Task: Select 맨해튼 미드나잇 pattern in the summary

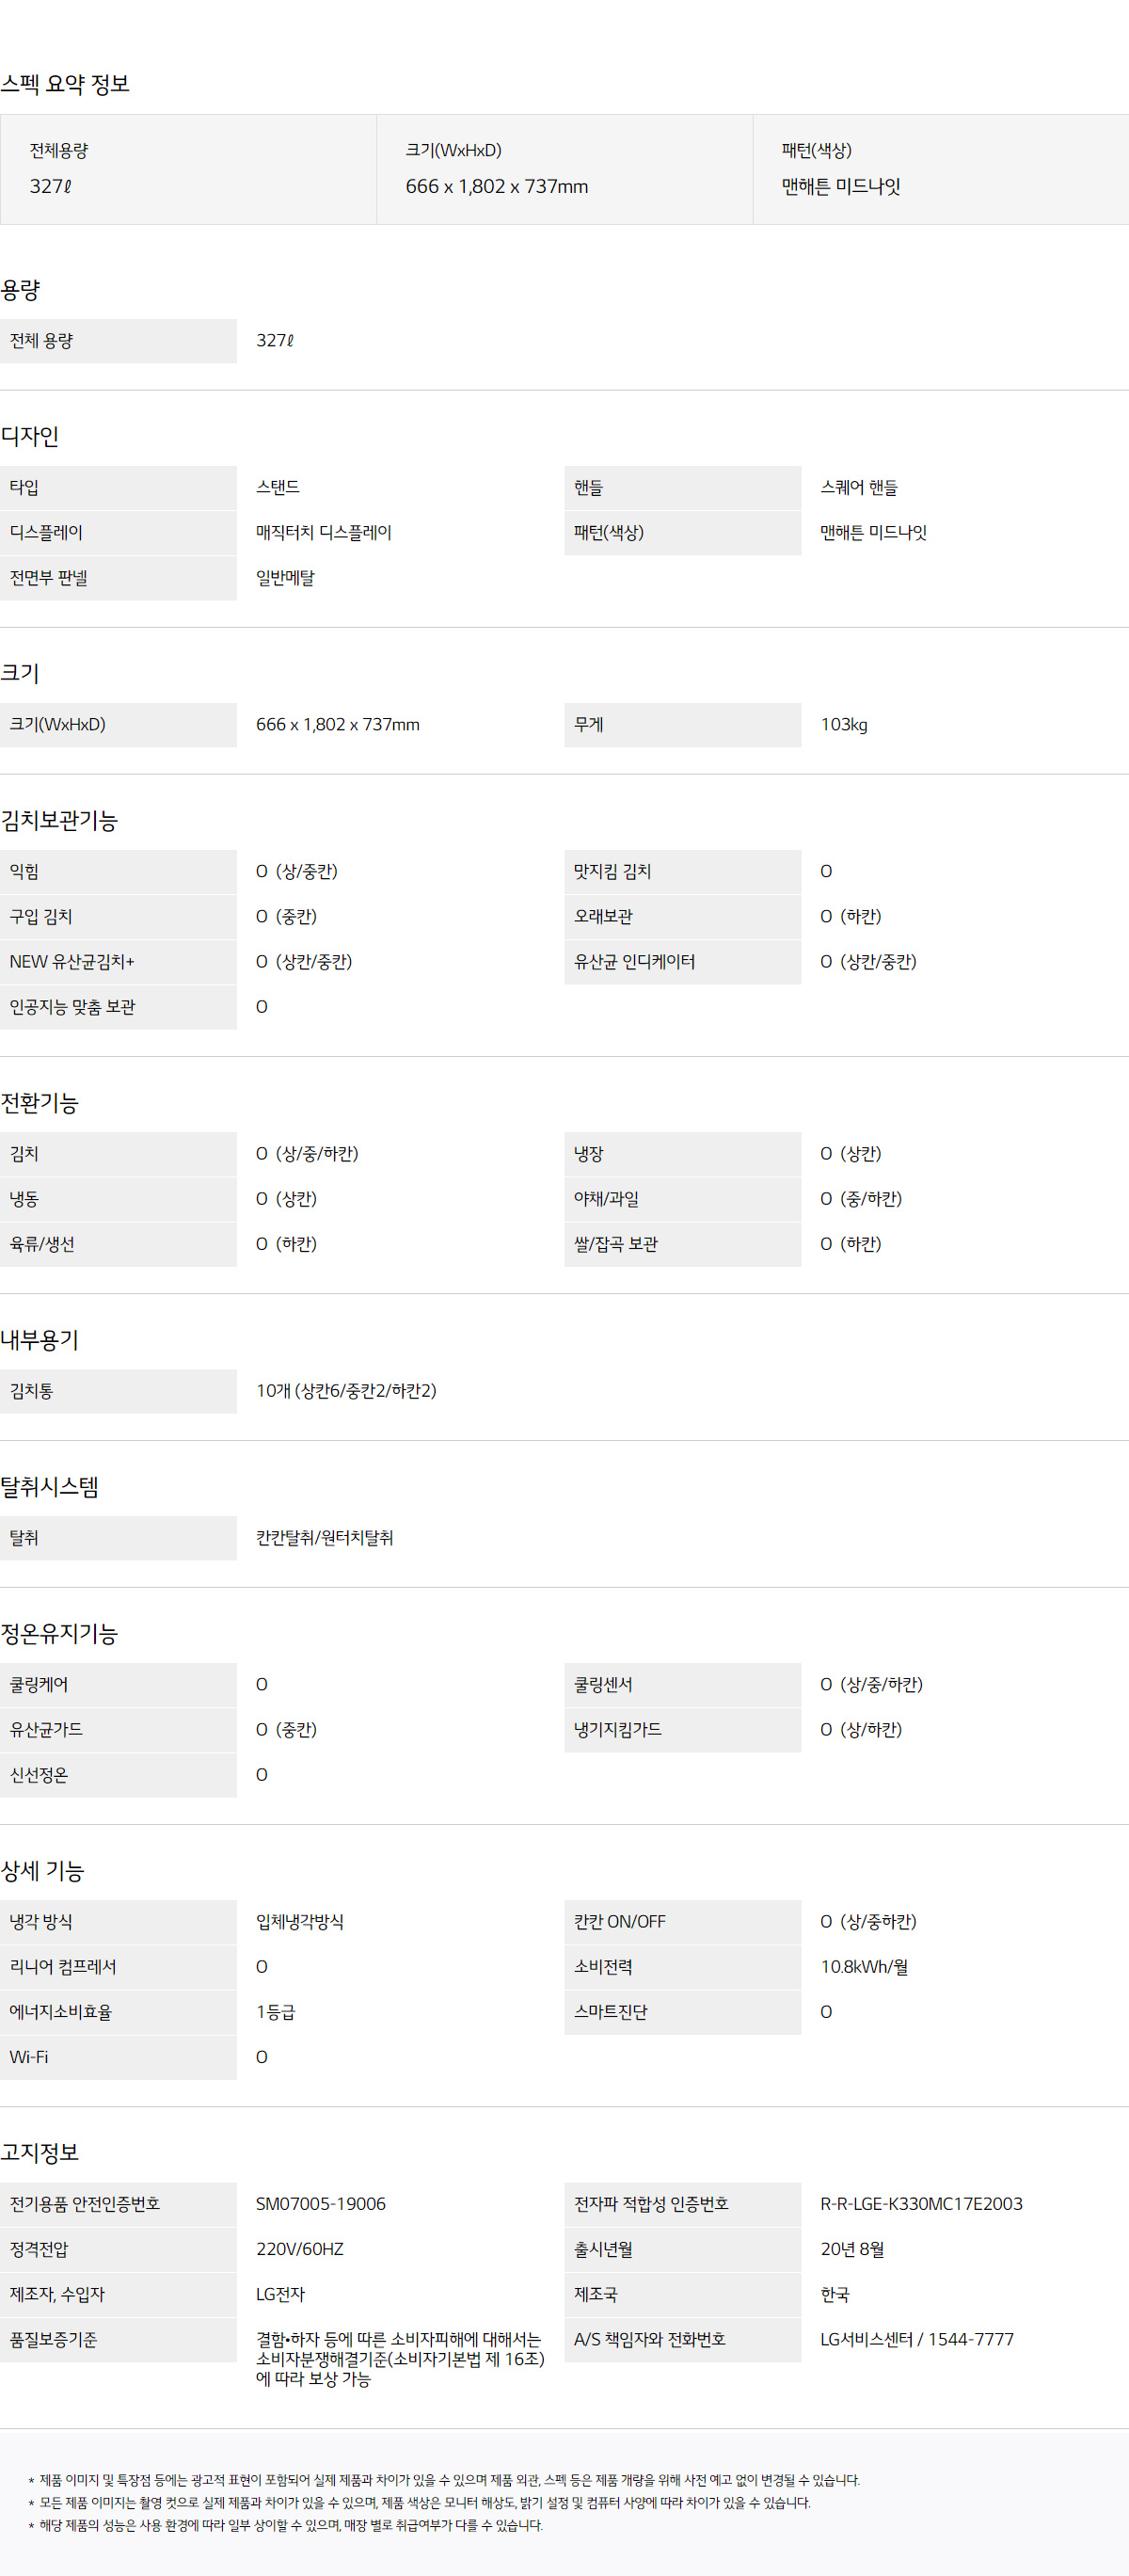Action: pos(840,187)
